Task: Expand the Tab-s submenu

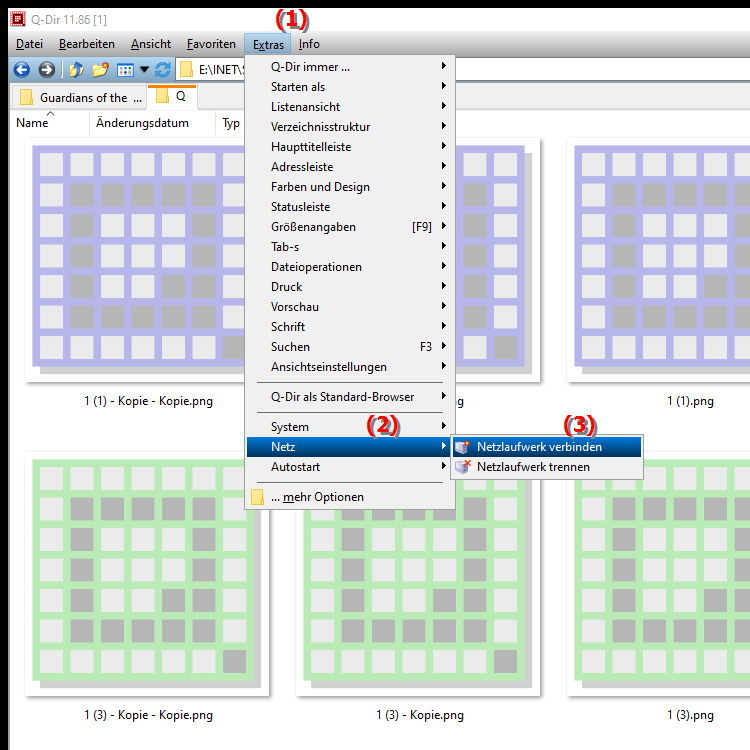Action: [350, 247]
